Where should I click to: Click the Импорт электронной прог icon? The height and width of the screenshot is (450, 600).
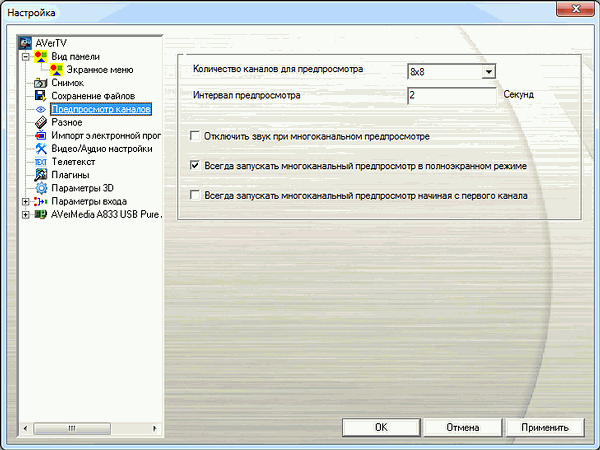pos(41,135)
